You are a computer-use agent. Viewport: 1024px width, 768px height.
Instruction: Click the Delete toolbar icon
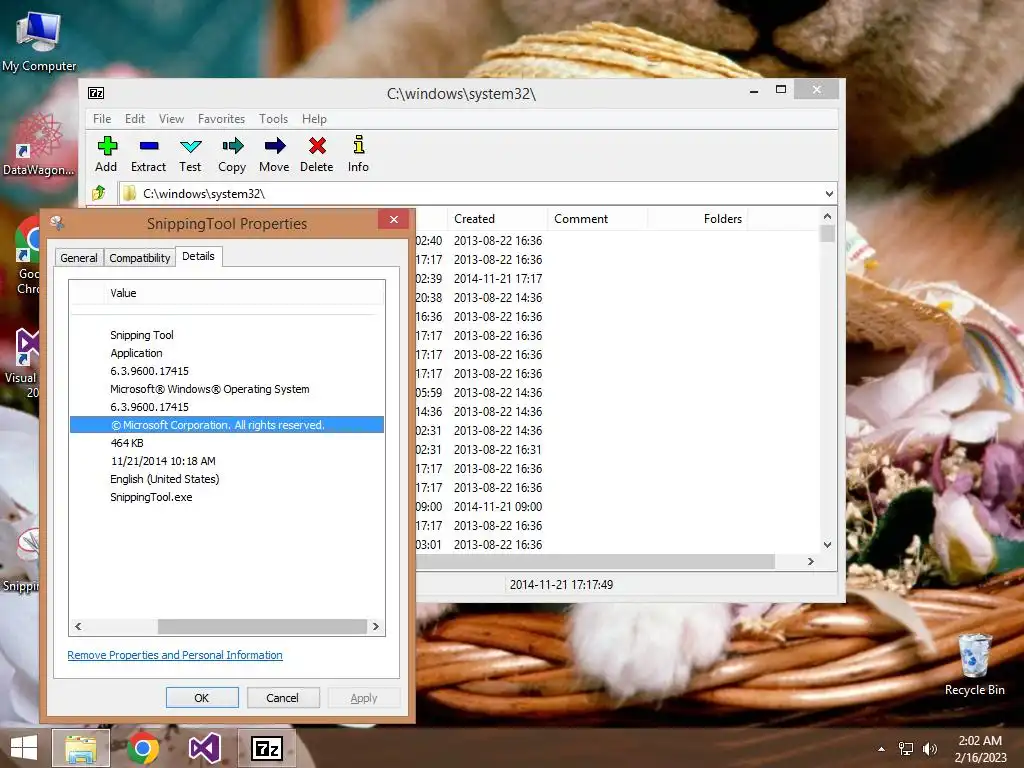(x=317, y=154)
